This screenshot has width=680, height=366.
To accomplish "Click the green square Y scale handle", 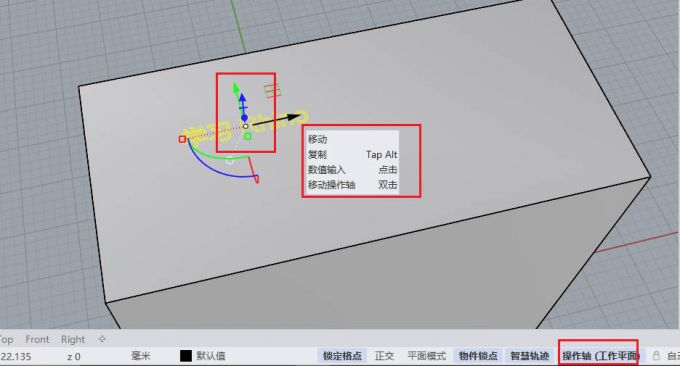I will (248, 136).
